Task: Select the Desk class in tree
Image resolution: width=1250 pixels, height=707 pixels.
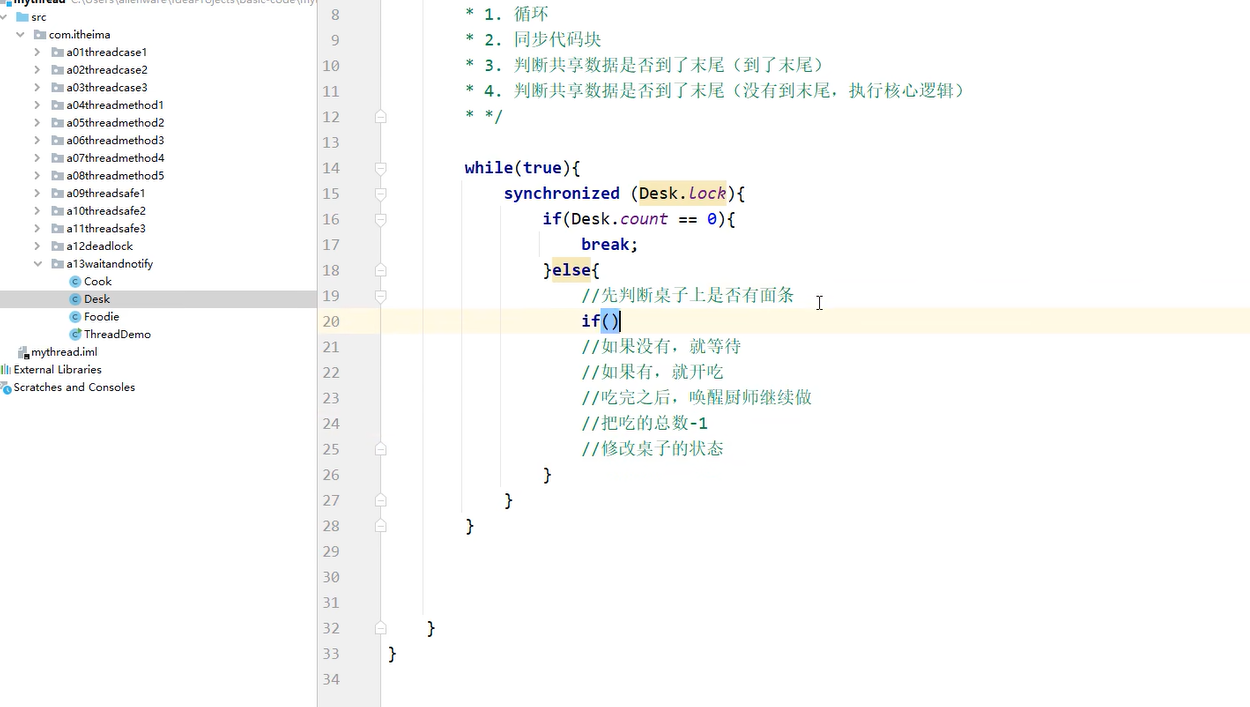Action: pos(97,299)
